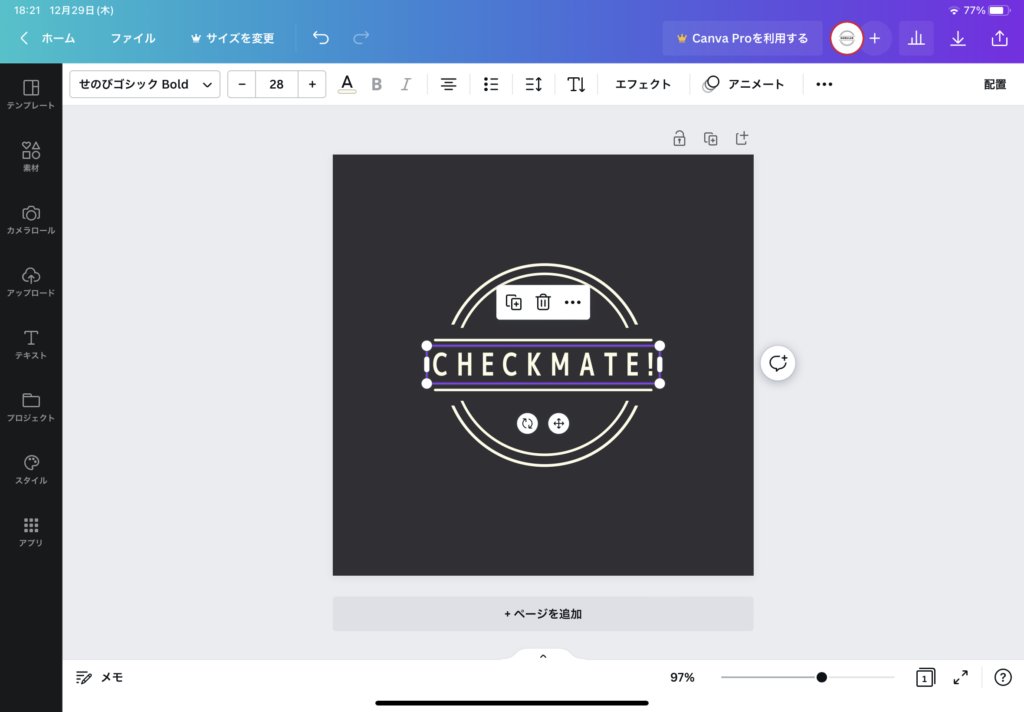Click the download arrow icon in the top bar

tap(957, 38)
